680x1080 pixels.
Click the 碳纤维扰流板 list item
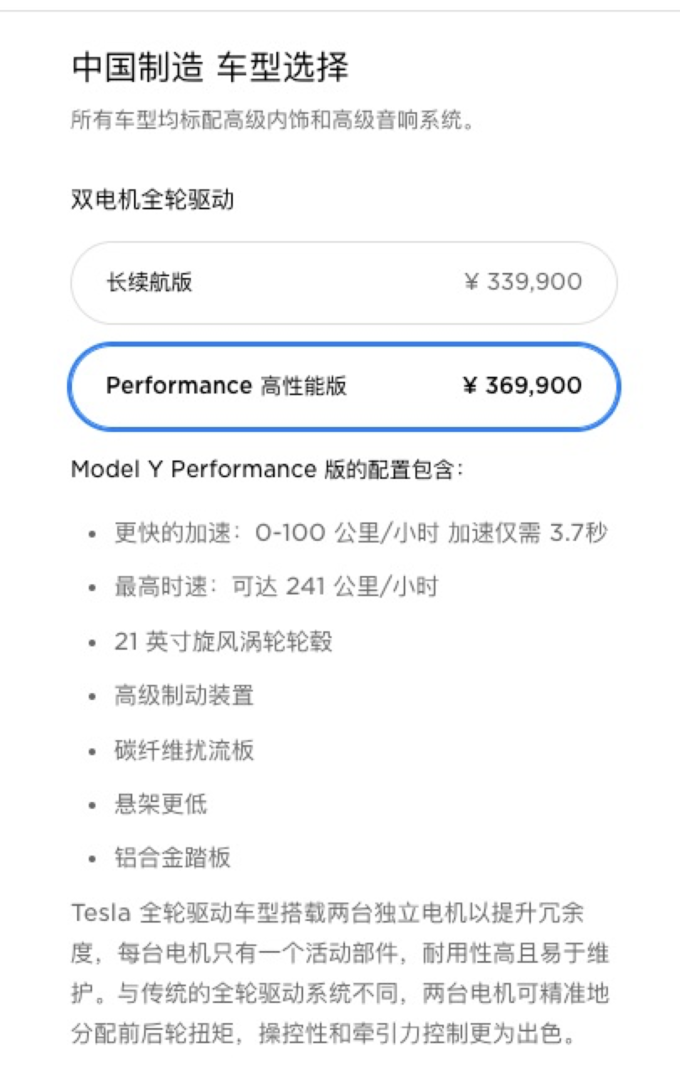[184, 750]
